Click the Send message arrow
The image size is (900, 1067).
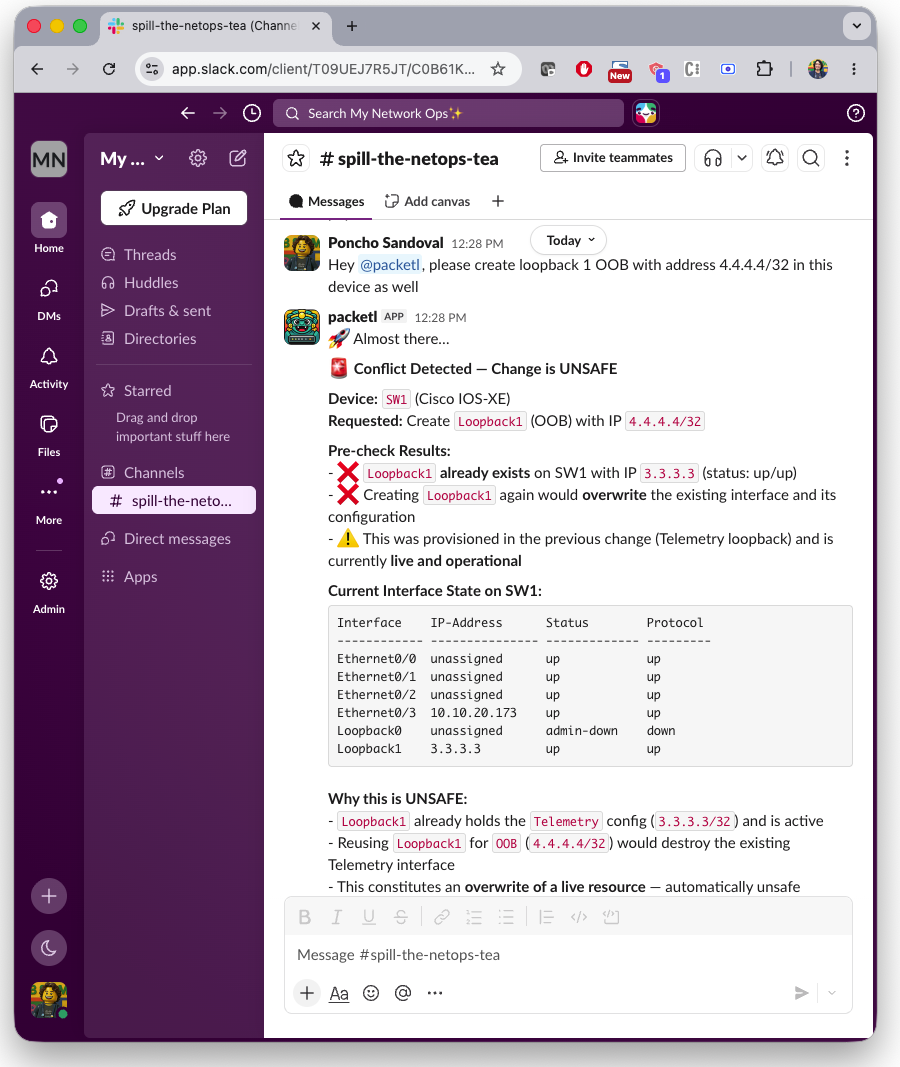pyautogui.click(x=801, y=994)
